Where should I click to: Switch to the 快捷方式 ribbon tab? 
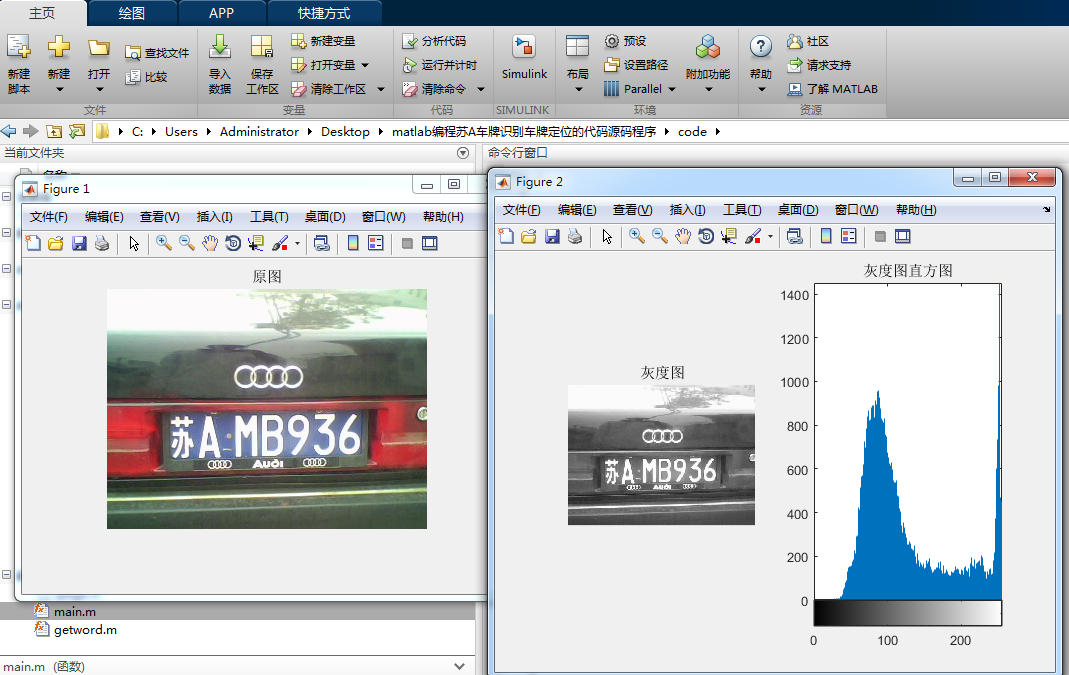click(324, 13)
